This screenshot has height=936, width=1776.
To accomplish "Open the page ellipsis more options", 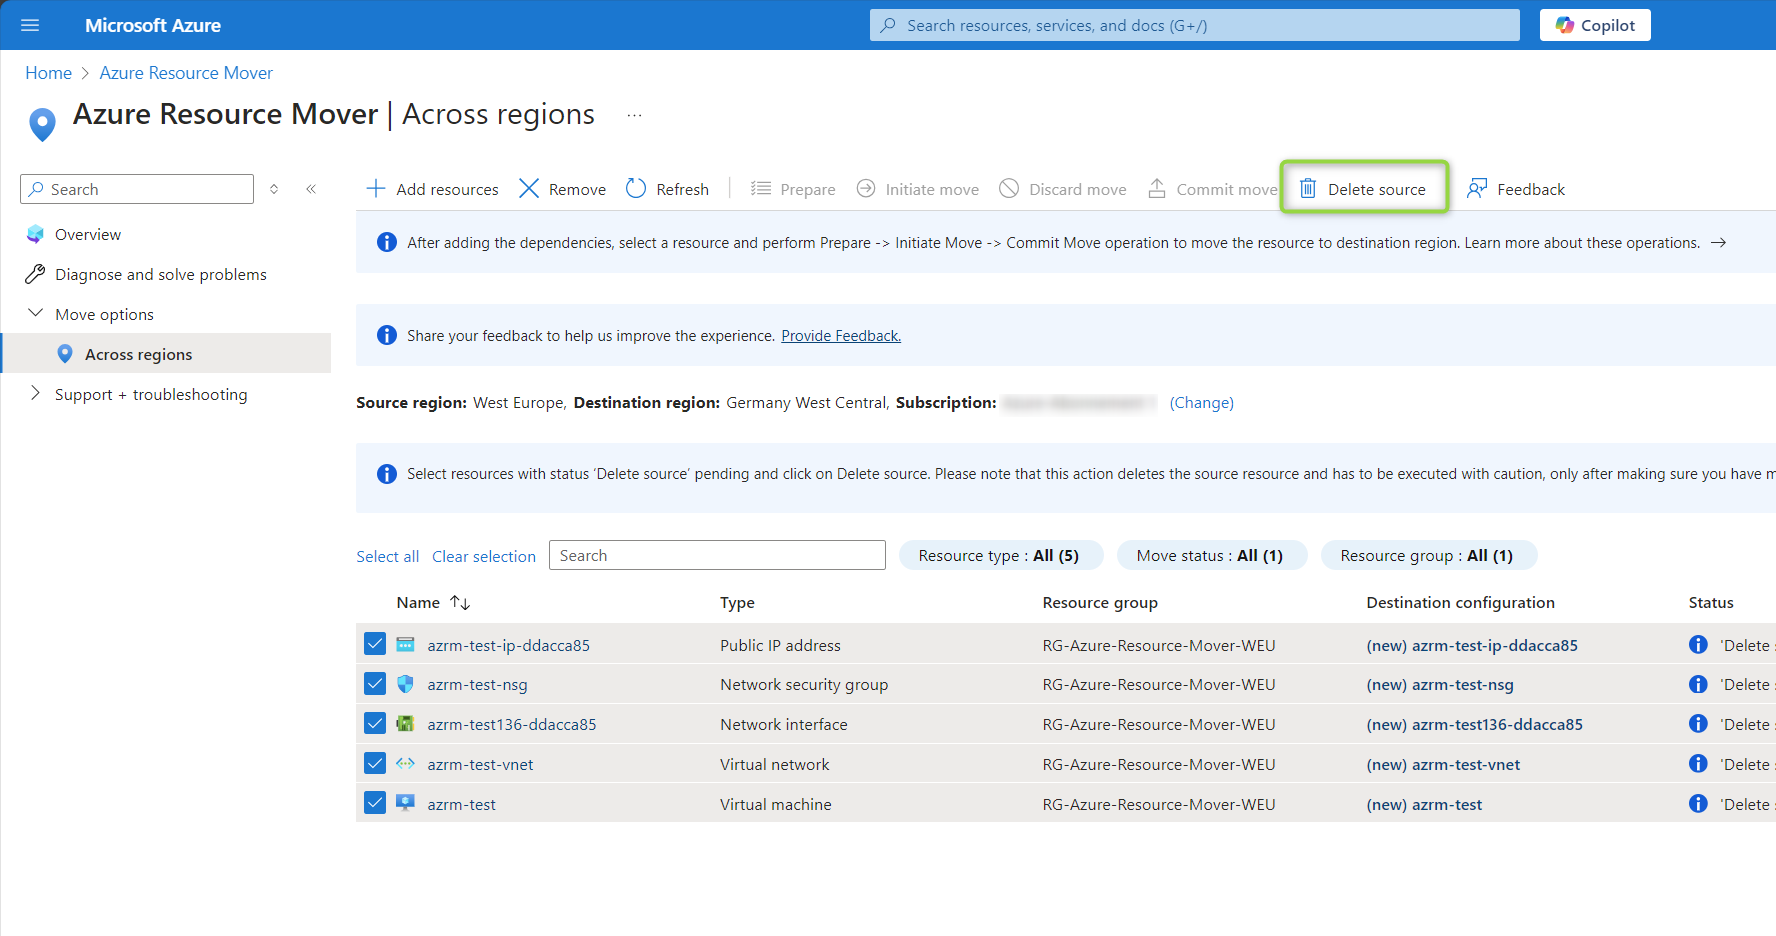I will tap(634, 115).
